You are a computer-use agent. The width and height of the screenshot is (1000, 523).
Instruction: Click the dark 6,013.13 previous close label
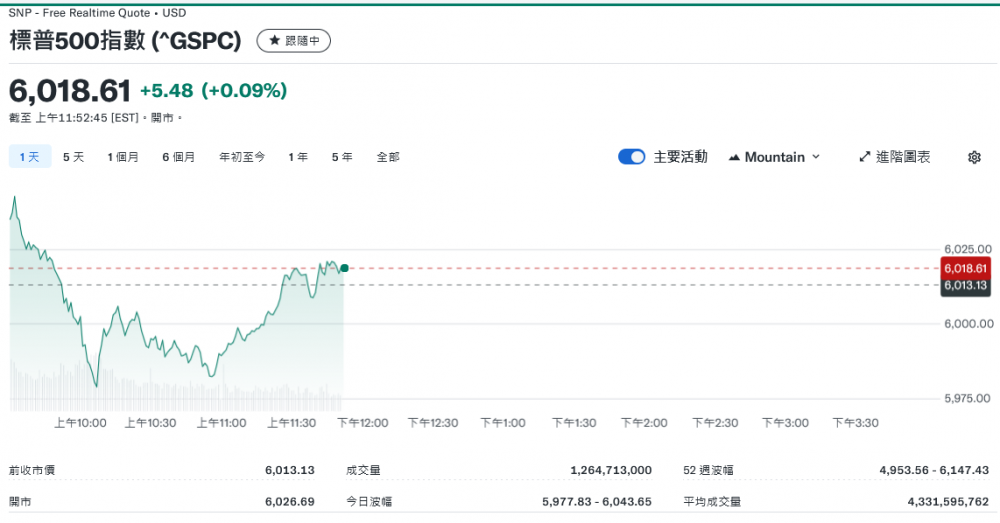click(x=965, y=285)
